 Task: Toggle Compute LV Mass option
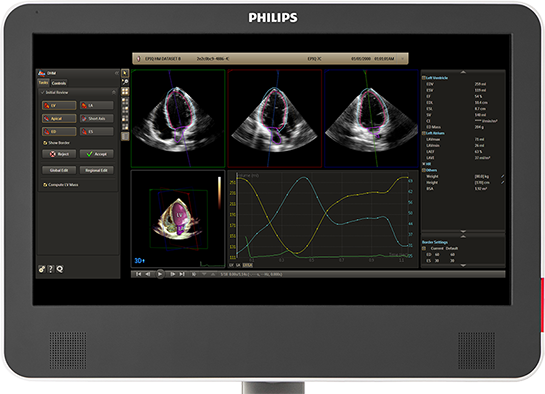(60, 185)
